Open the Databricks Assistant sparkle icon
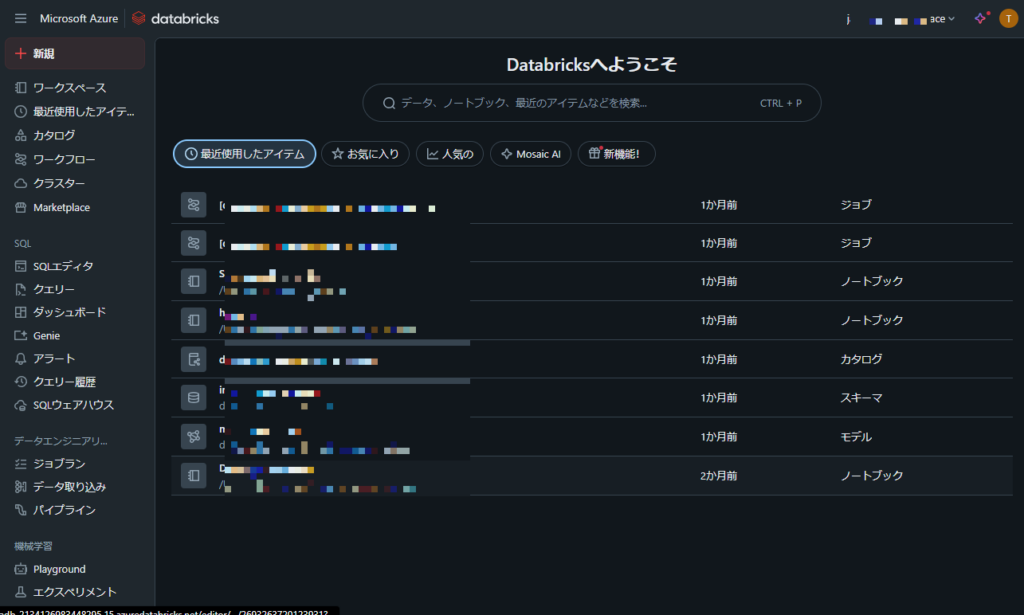The image size is (1024, 615). click(x=980, y=18)
